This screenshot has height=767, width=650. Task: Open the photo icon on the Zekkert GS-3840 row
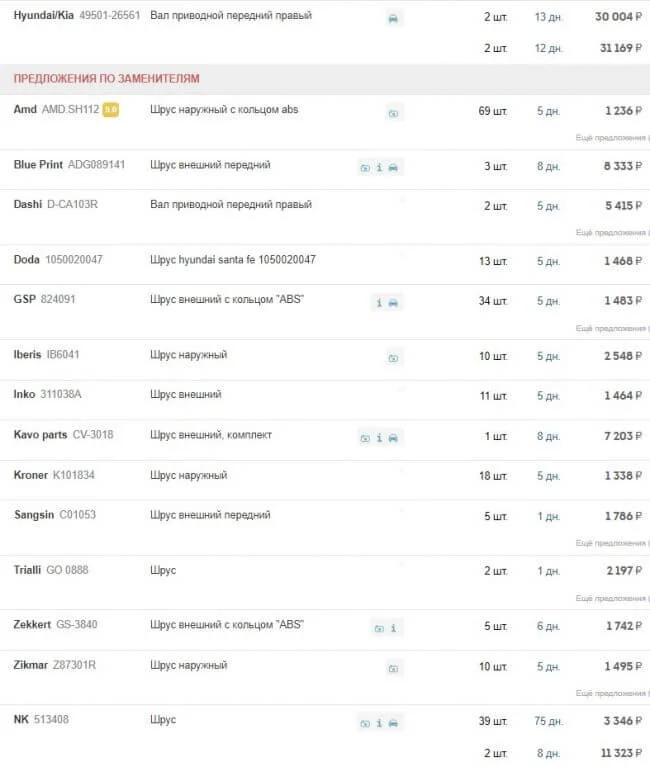[379, 628]
